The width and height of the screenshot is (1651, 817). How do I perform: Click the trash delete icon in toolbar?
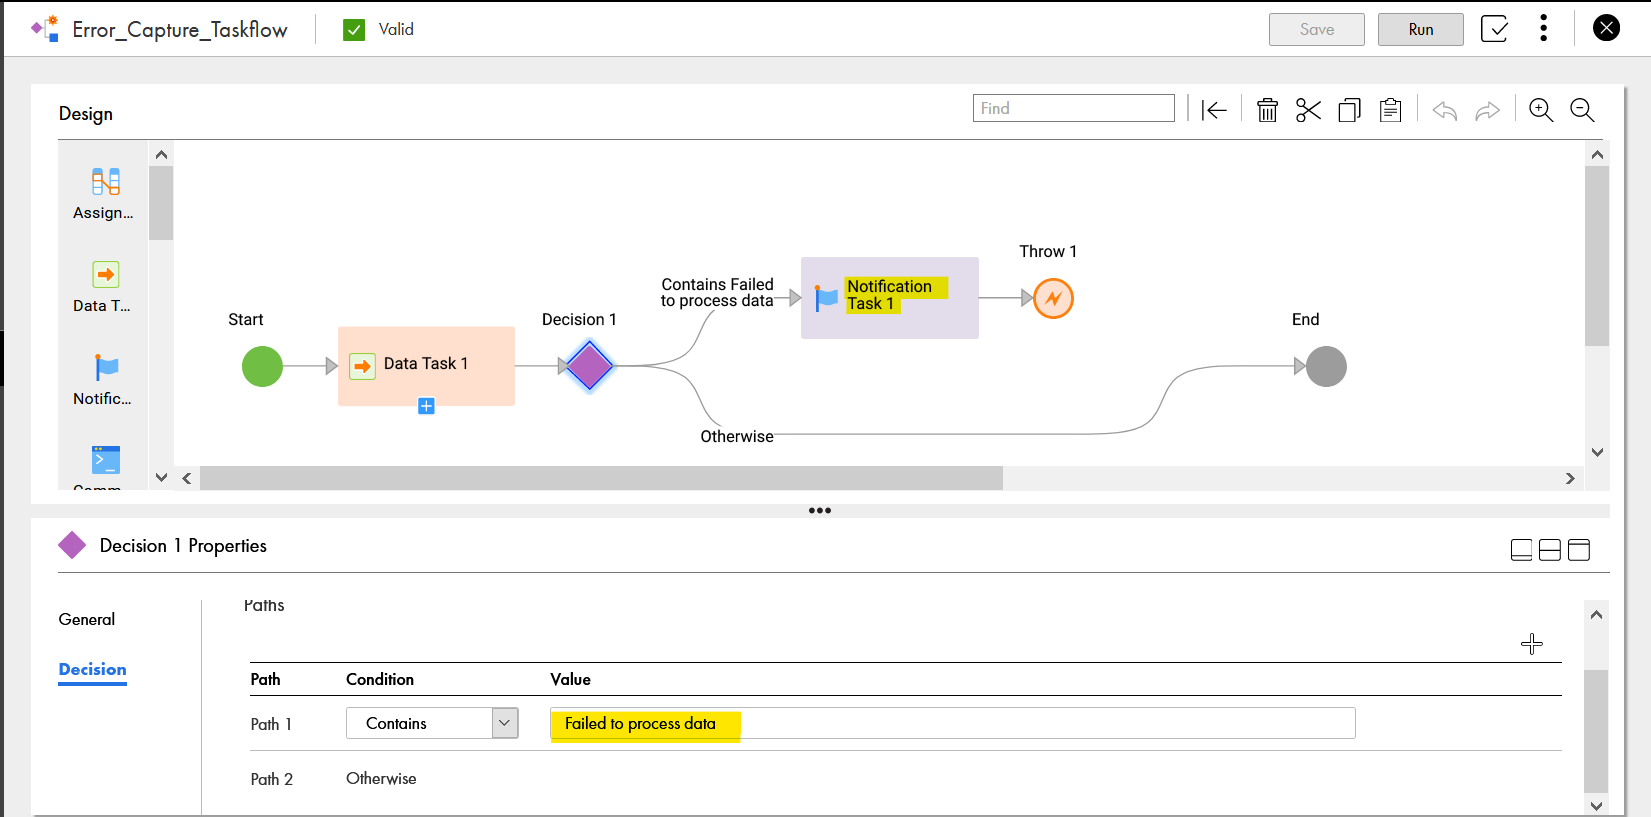point(1267,110)
